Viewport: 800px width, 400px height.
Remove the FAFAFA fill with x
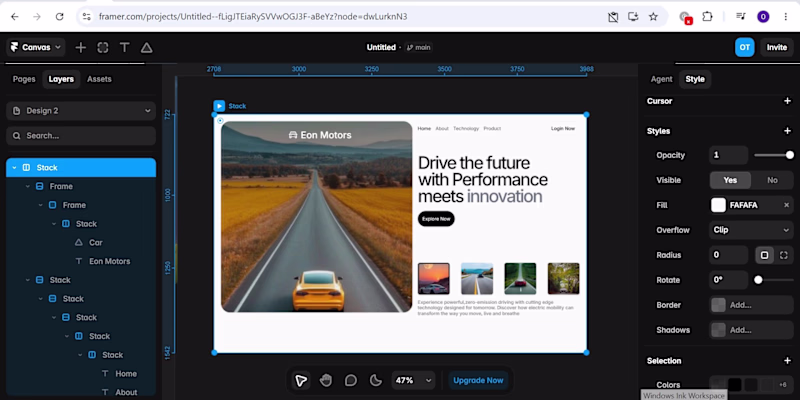(786, 205)
